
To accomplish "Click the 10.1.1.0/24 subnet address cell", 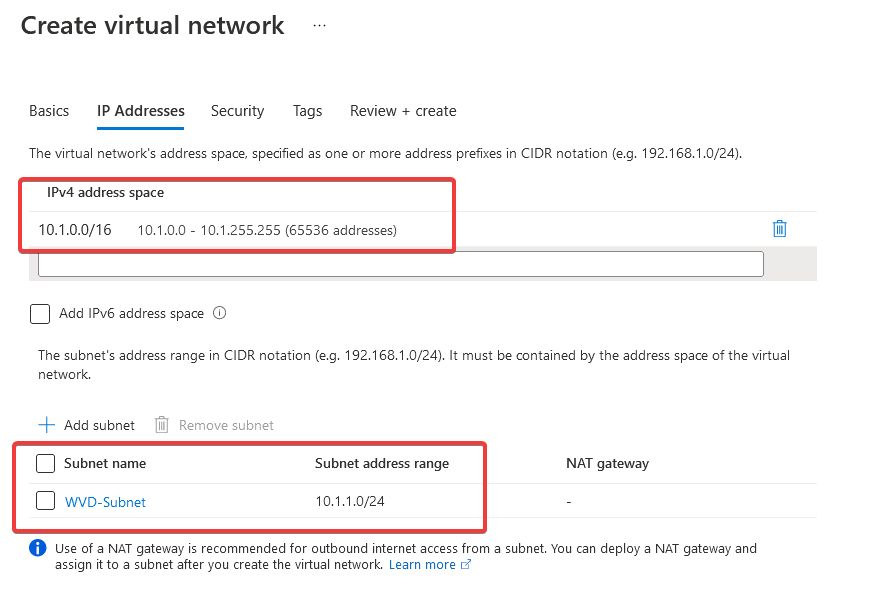I will (350, 501).
